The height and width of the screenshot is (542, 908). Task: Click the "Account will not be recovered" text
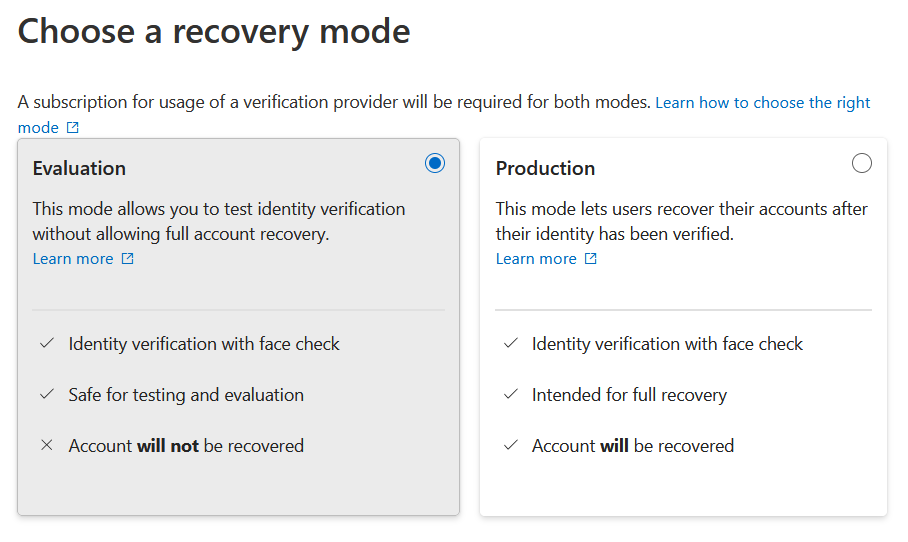pos(186,446)
